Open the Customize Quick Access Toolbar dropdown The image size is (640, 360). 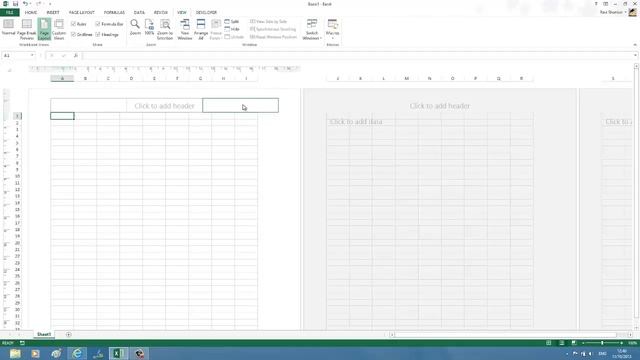point(50,4)
